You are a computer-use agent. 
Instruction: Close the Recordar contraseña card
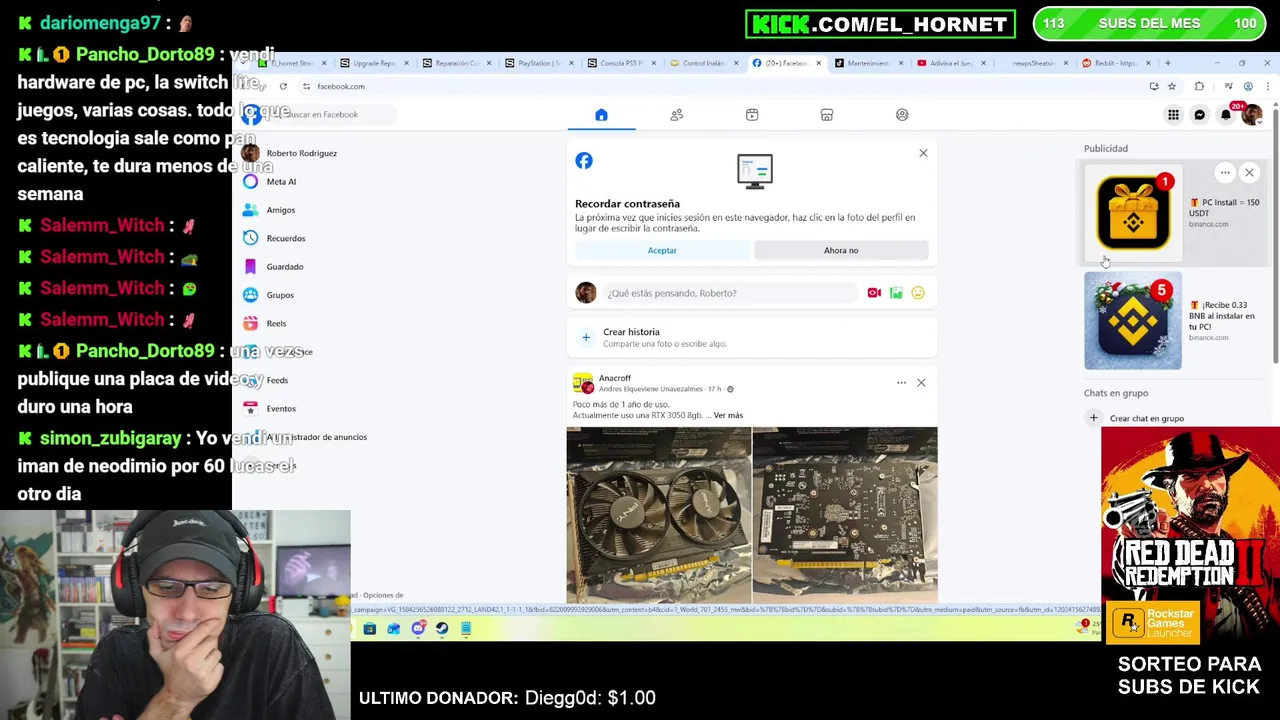click(923, 153)
